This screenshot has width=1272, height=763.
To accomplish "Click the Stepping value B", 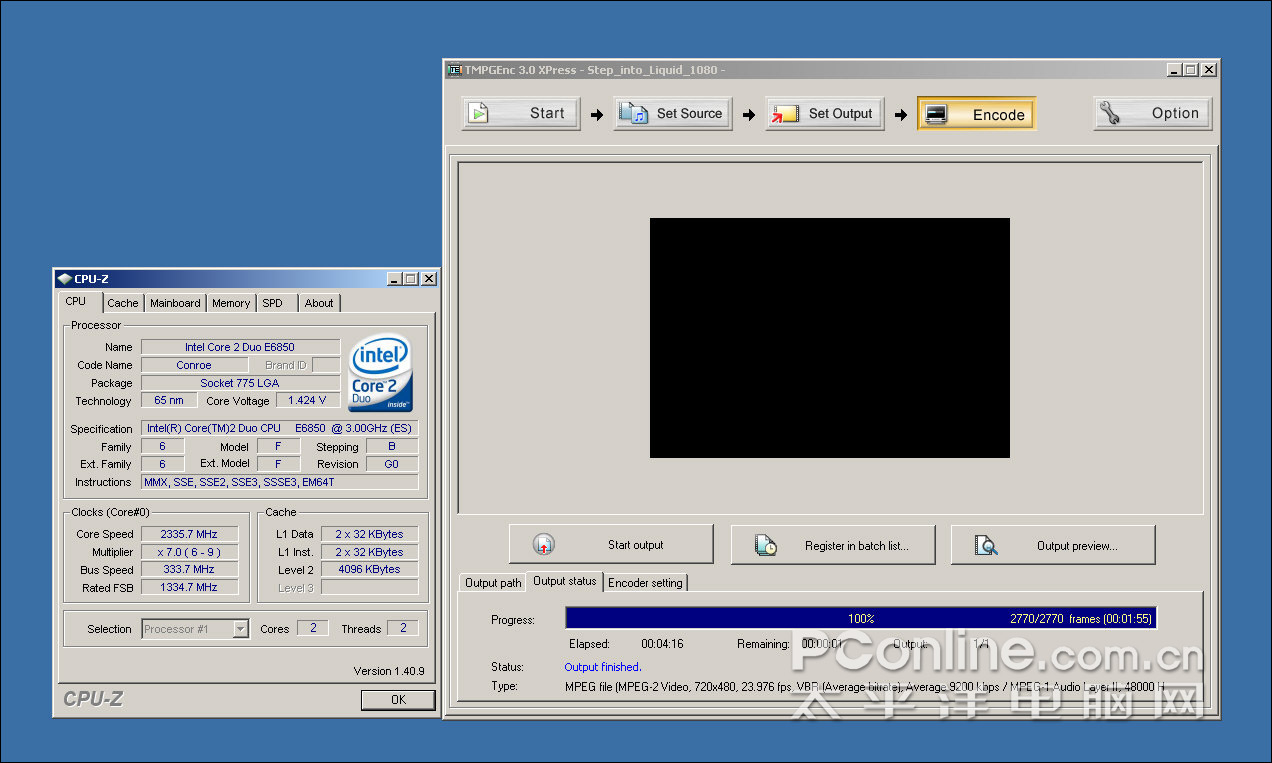I will click(x=391, y=446).
